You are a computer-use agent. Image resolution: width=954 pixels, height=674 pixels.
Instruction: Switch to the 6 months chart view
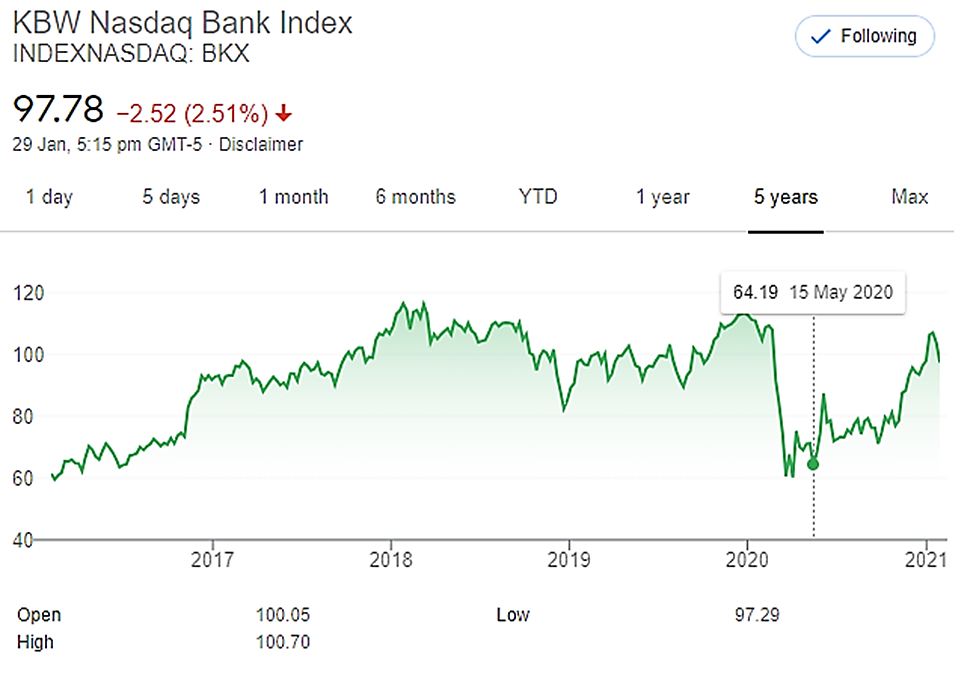(415, 197)
